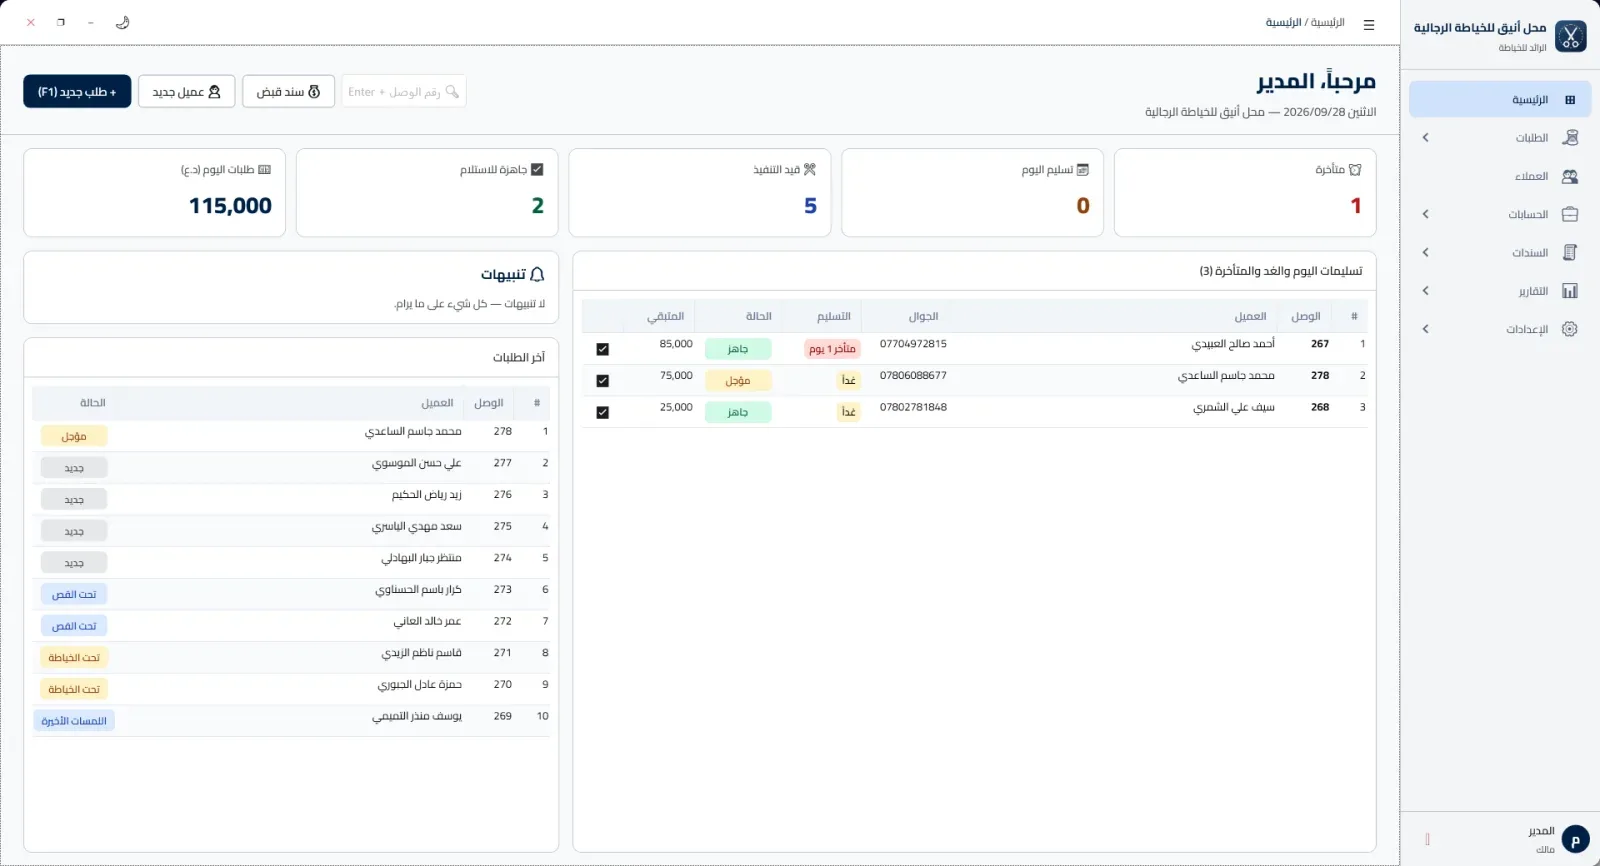
Task: Click phone number 07704972815
Action: [x=913, y=344]
